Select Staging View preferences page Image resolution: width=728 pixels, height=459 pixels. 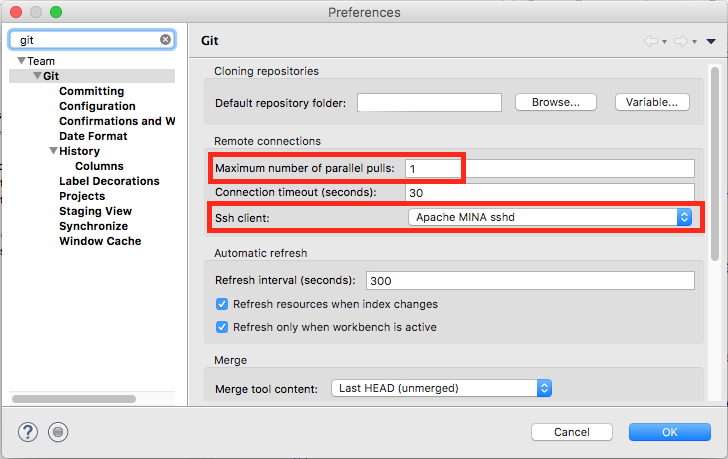(95, 211)
